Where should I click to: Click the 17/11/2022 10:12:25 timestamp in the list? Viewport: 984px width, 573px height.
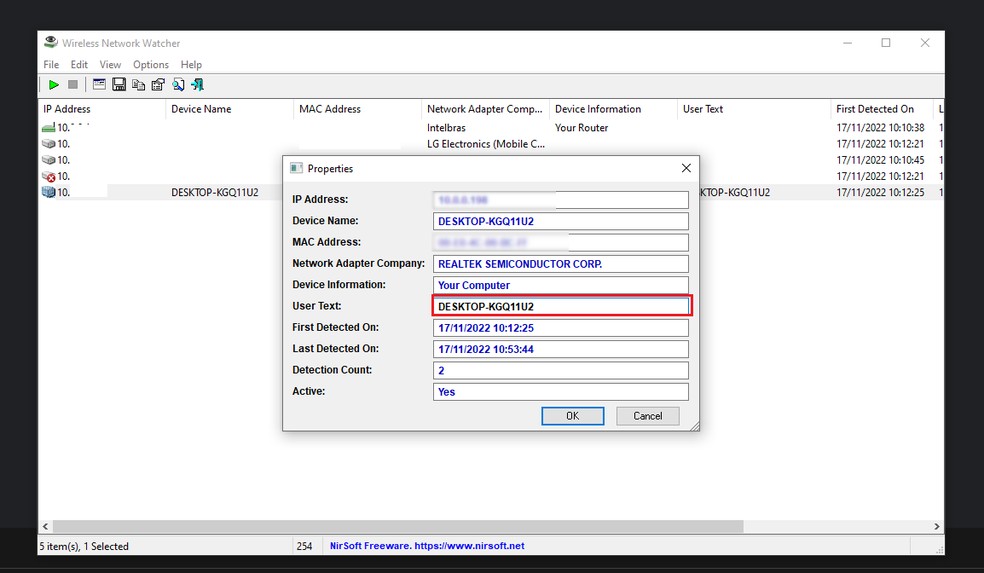pos(880,192)
